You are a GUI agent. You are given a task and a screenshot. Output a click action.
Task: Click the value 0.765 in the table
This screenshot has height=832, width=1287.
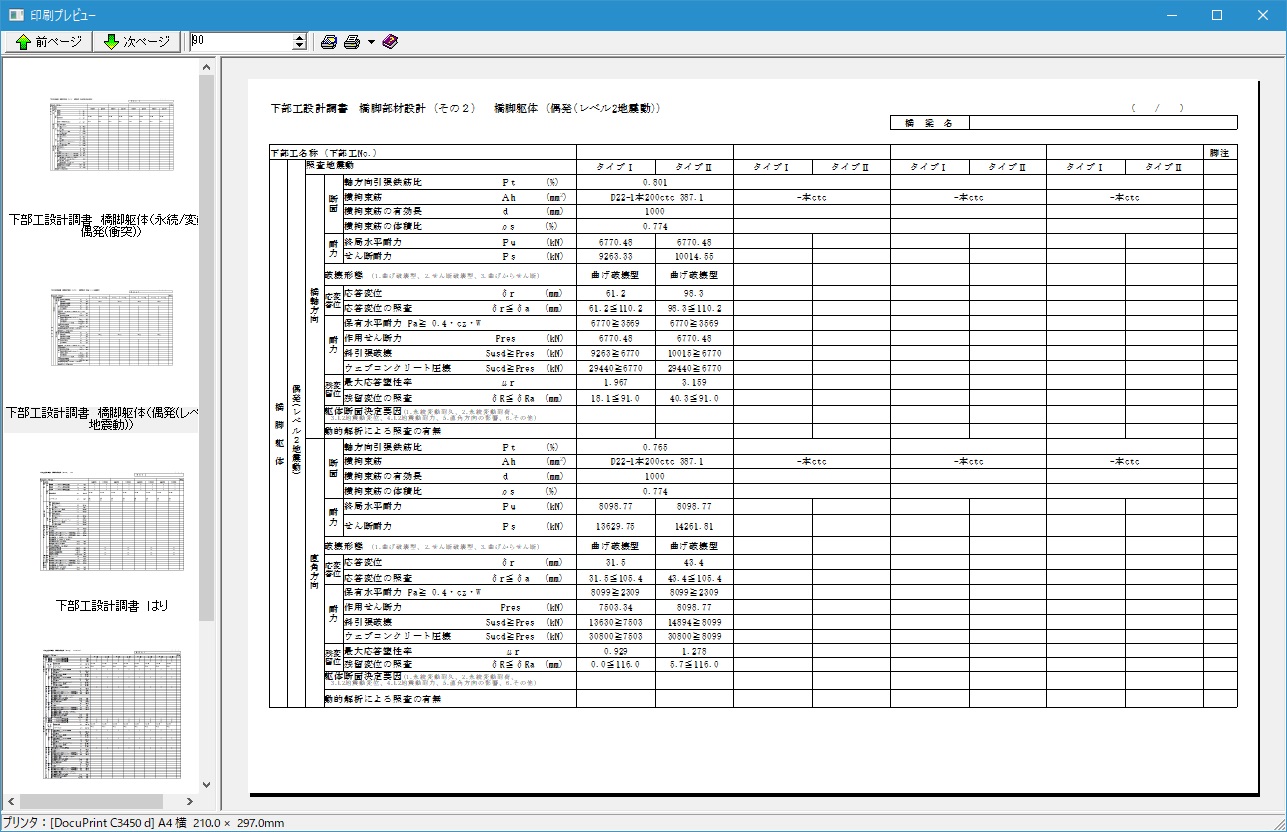tap(655, 447)
